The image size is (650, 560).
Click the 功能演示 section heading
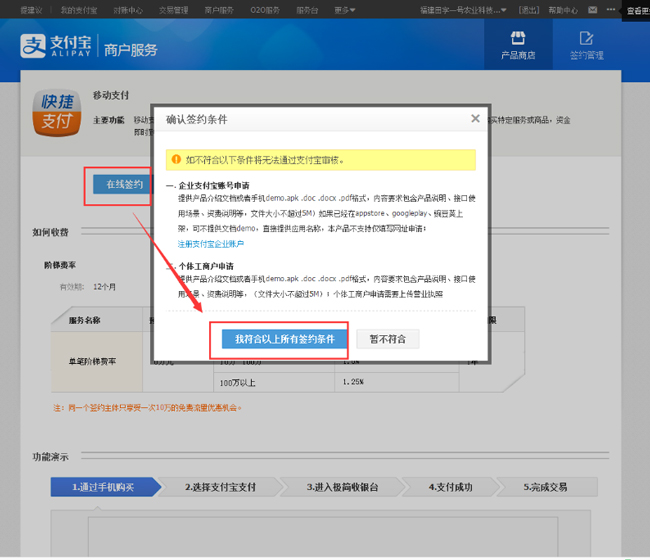click(51, 457)
